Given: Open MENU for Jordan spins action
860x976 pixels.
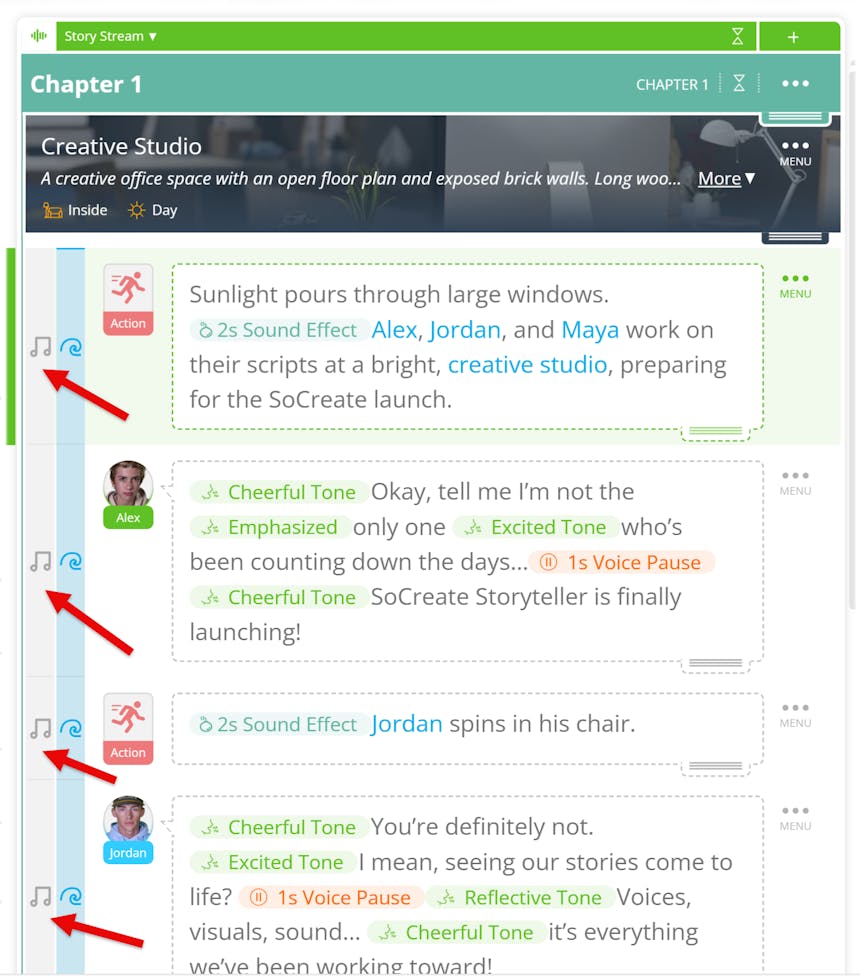Looking at the screenshot, I should pyautogui.click(x=795, y=715).
